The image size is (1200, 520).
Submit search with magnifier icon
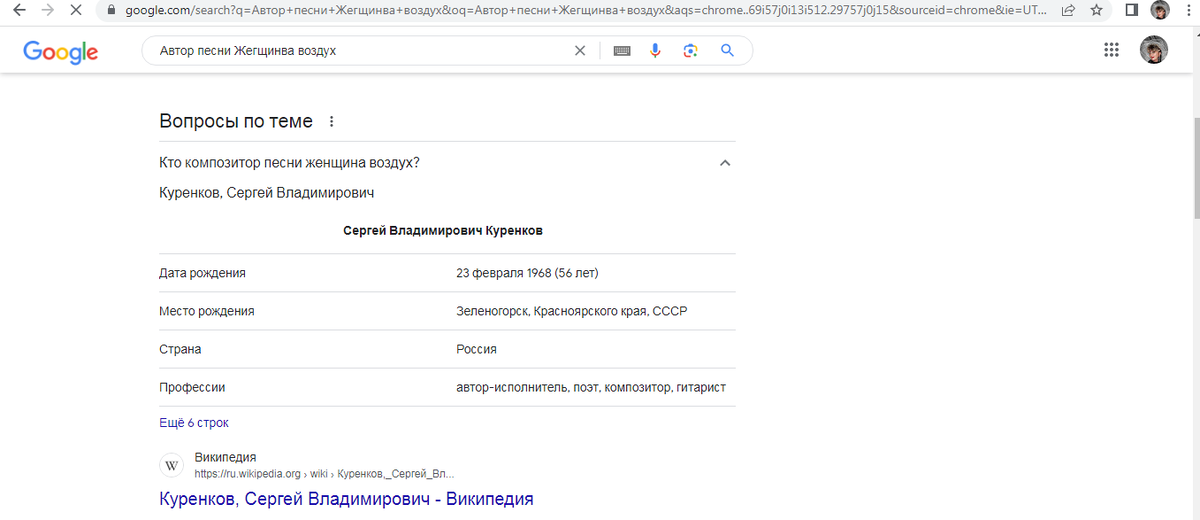tap(727, 51)
